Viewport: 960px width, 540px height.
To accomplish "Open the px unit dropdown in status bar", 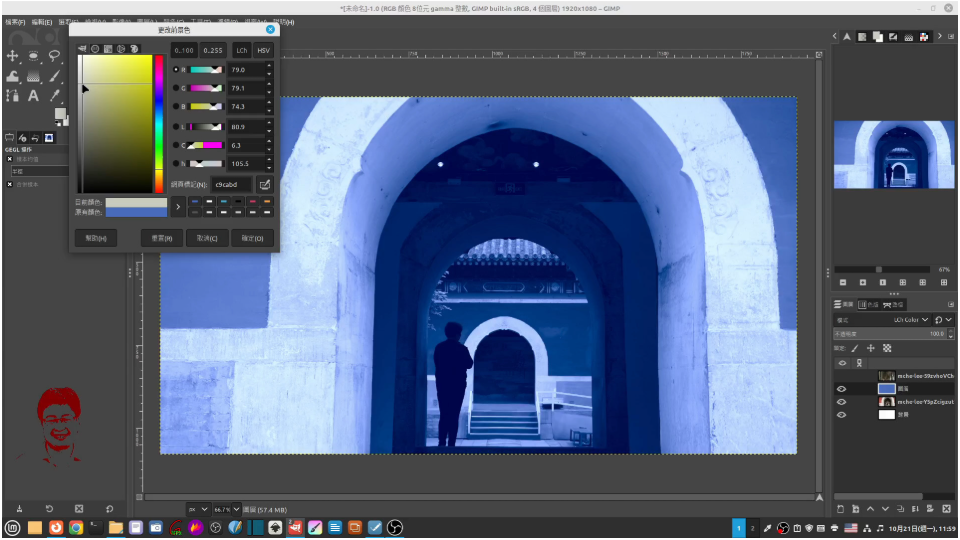I will [x=198, y=509].
